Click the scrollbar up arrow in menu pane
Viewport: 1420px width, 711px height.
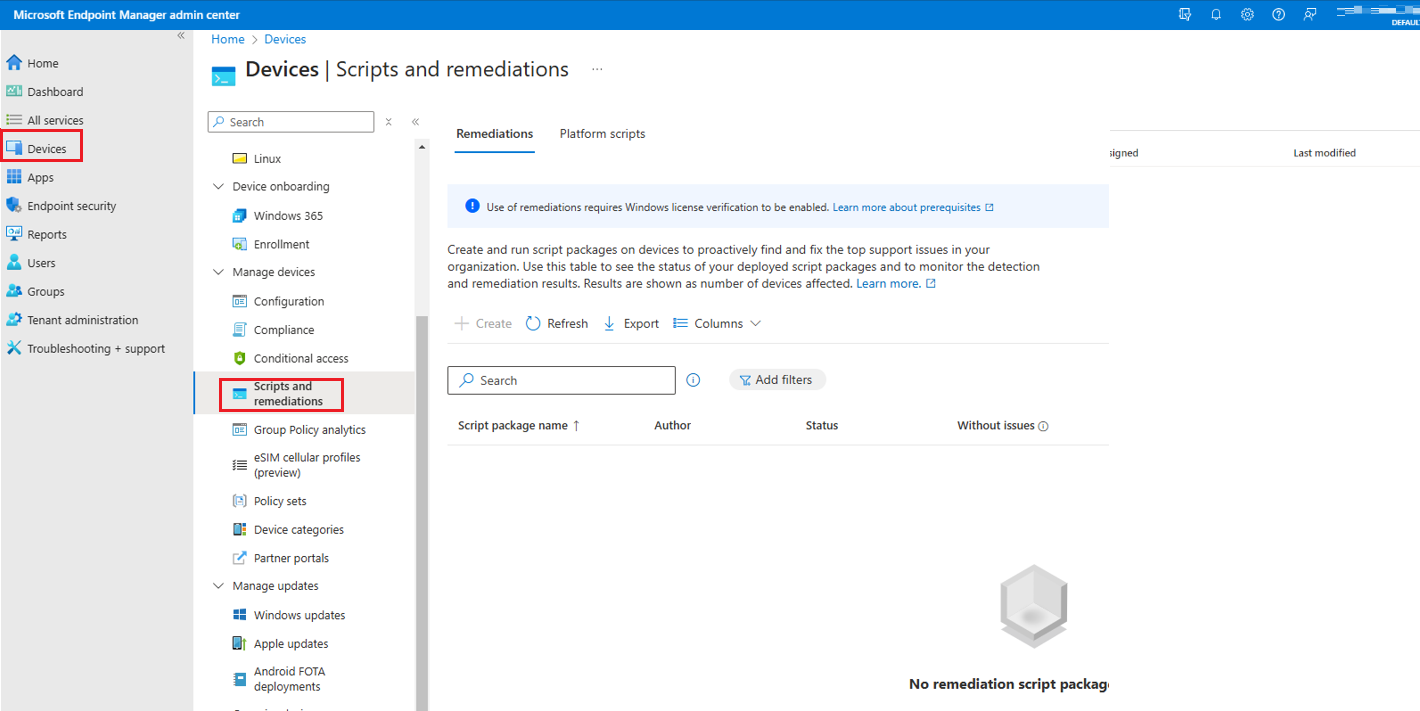pos(422,146)
